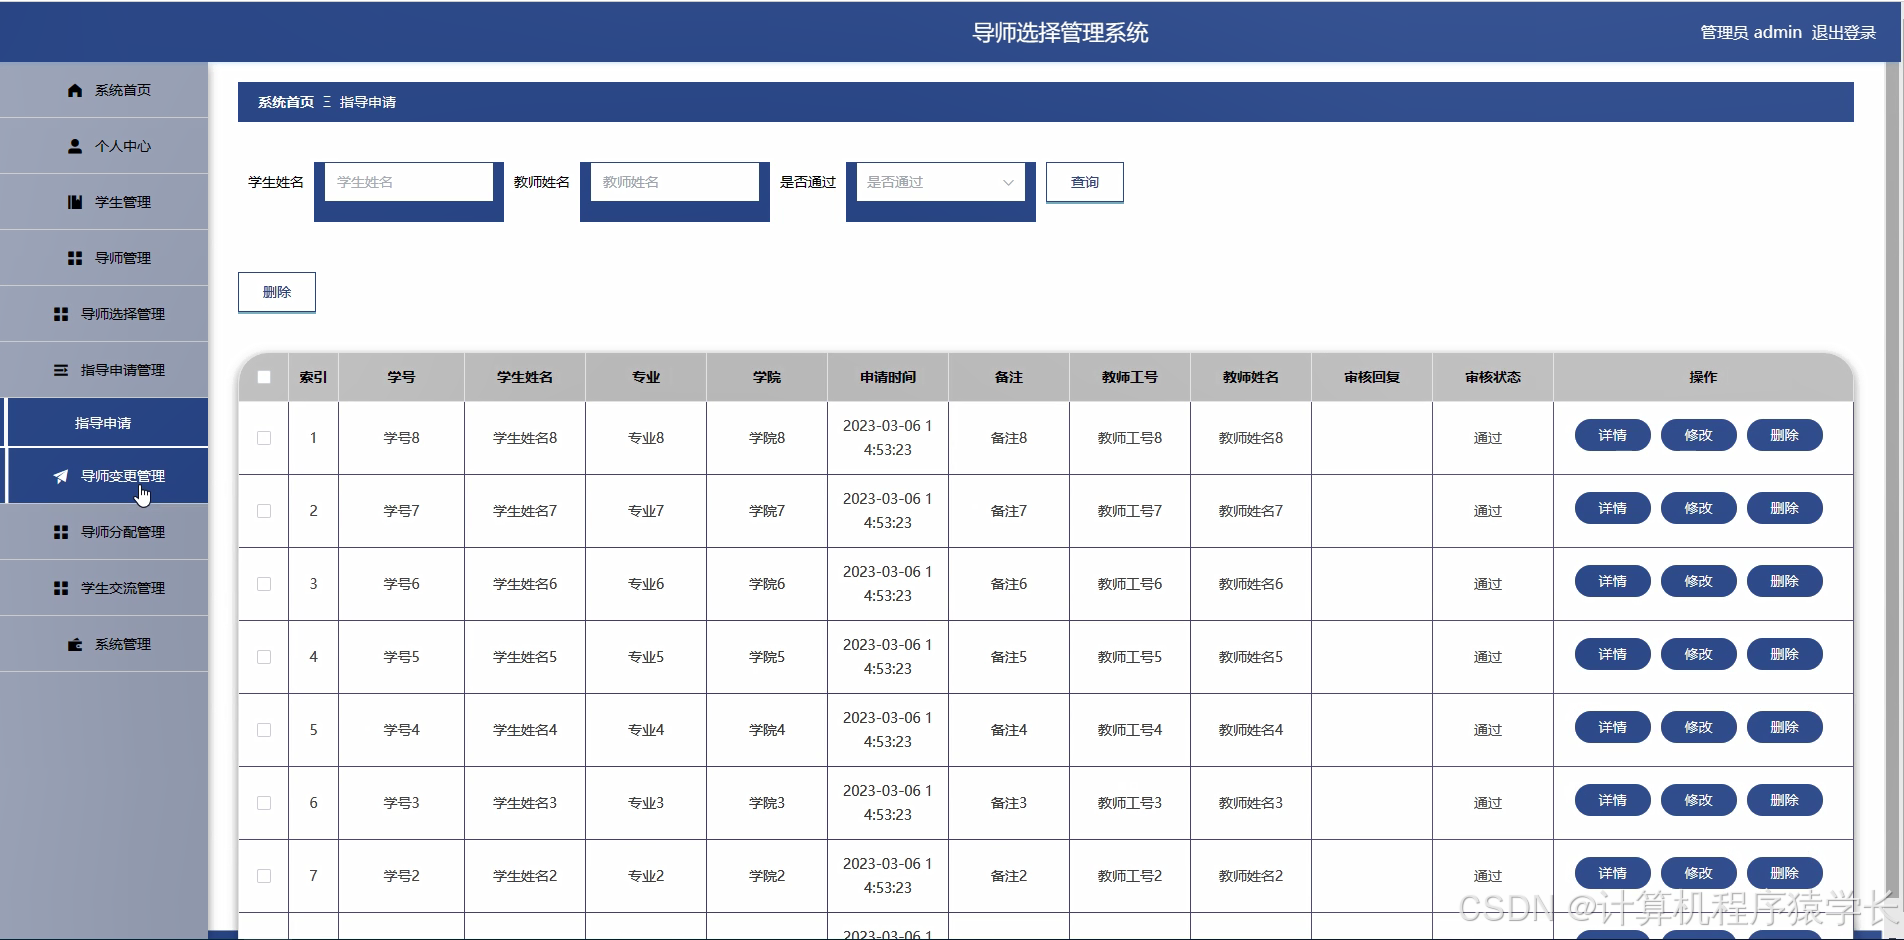Click 修改 for 学生姓名4 row
The image size is (1904, 940).
1699,727
